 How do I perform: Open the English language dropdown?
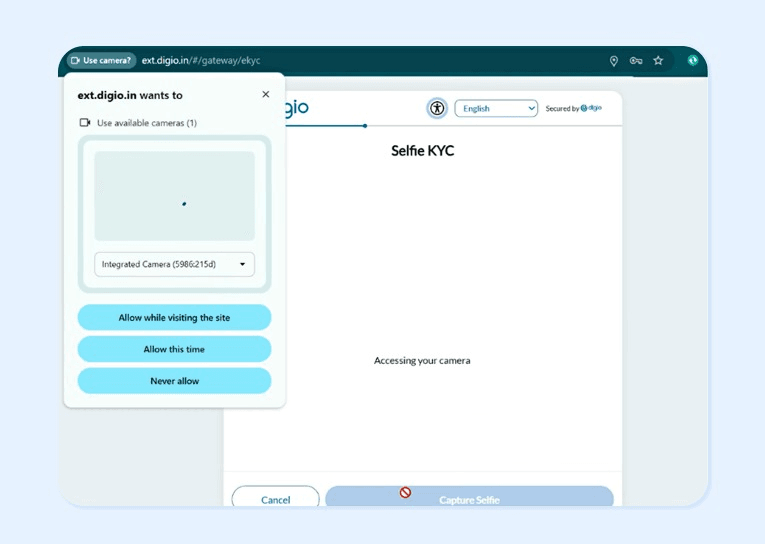(496, 108)
